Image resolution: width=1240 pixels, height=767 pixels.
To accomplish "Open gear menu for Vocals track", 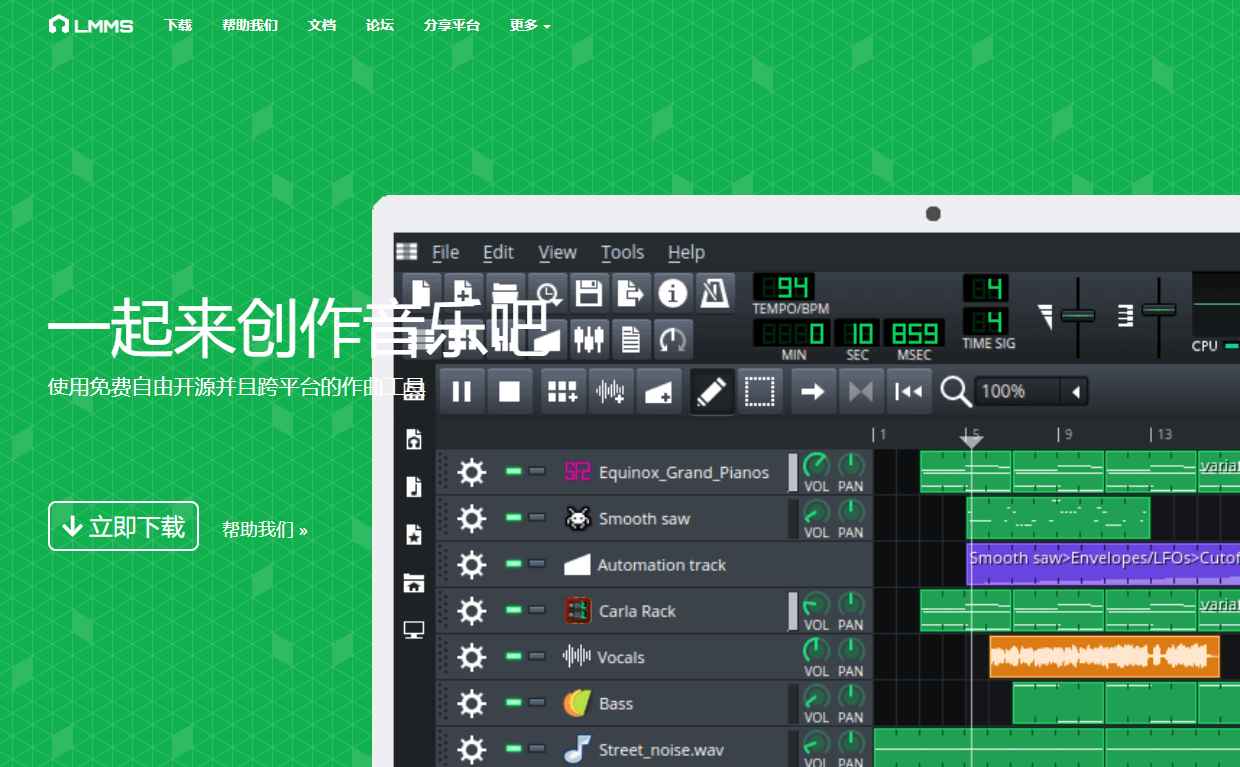I will (472, 656).
